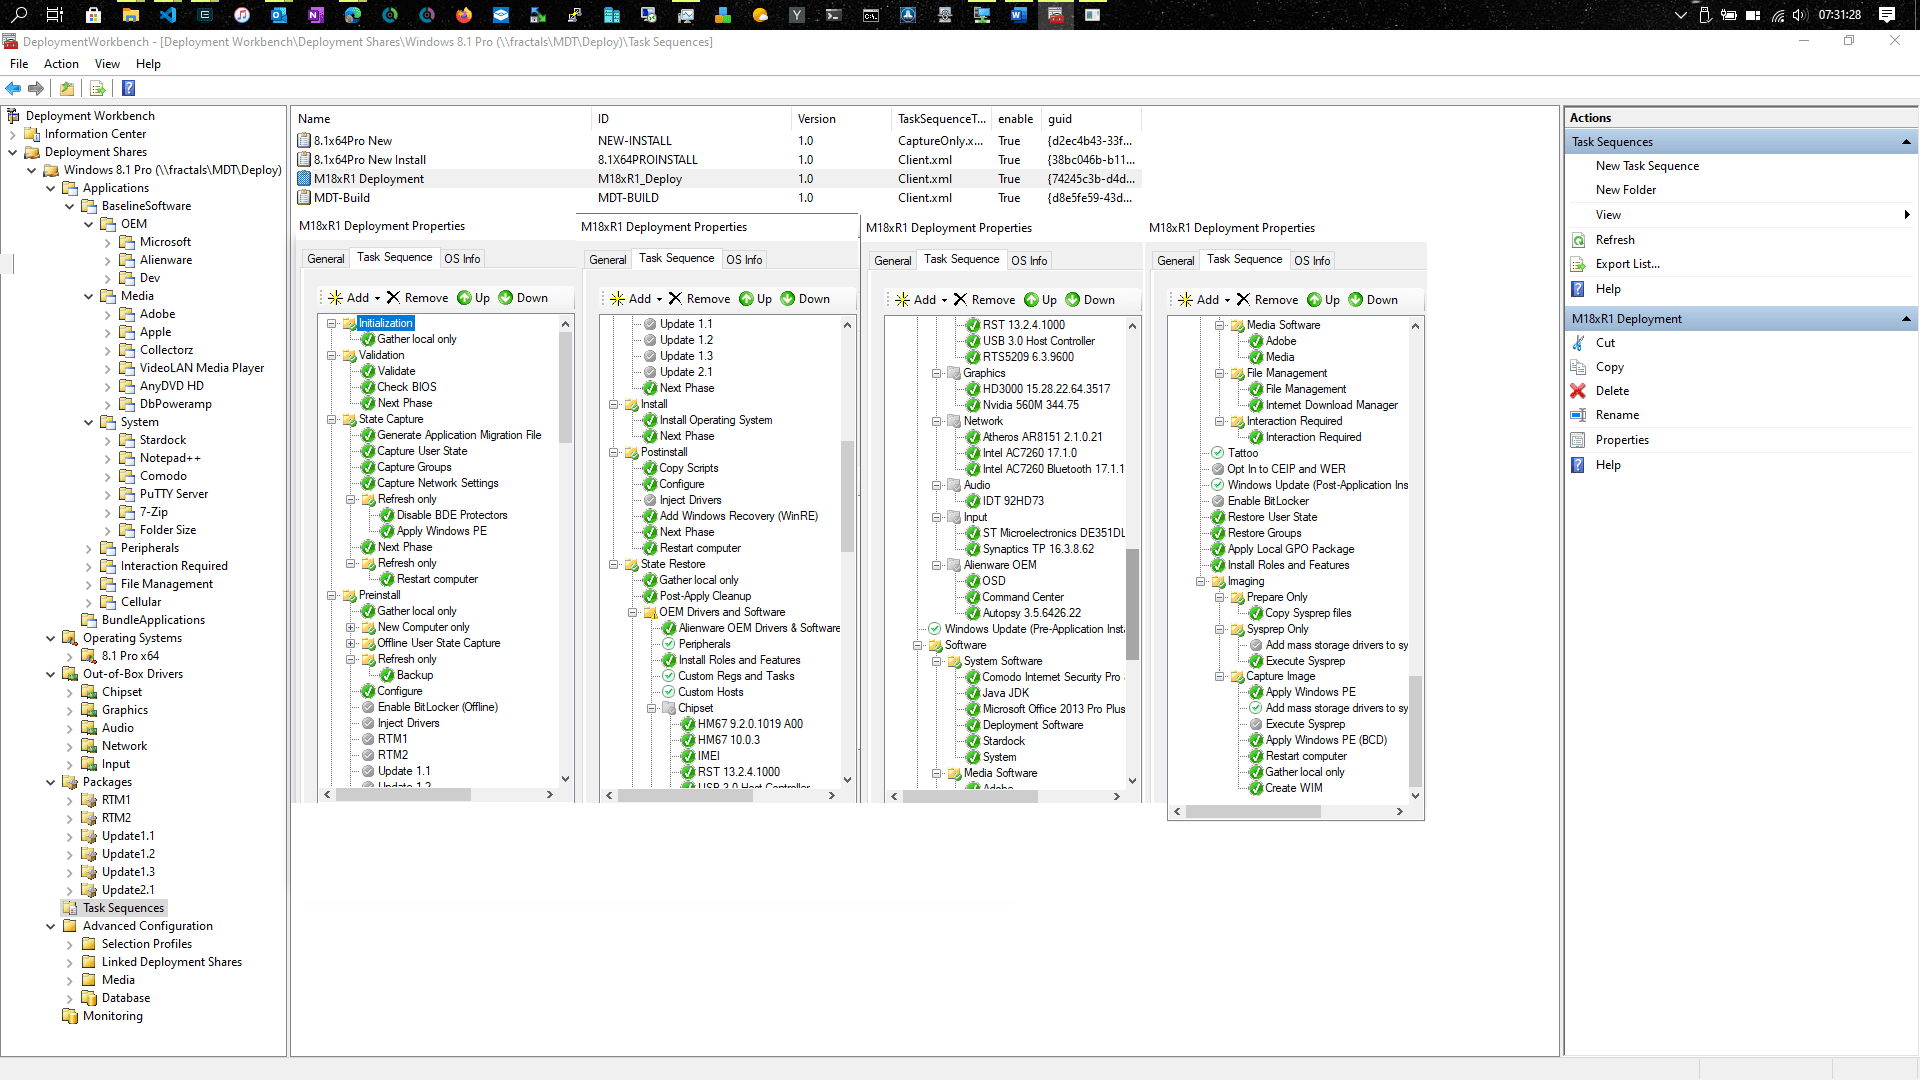This screenshot has width=1920, height=1080.
Task: Collapse the Applications tree node
Action: [x=51, y=188]
